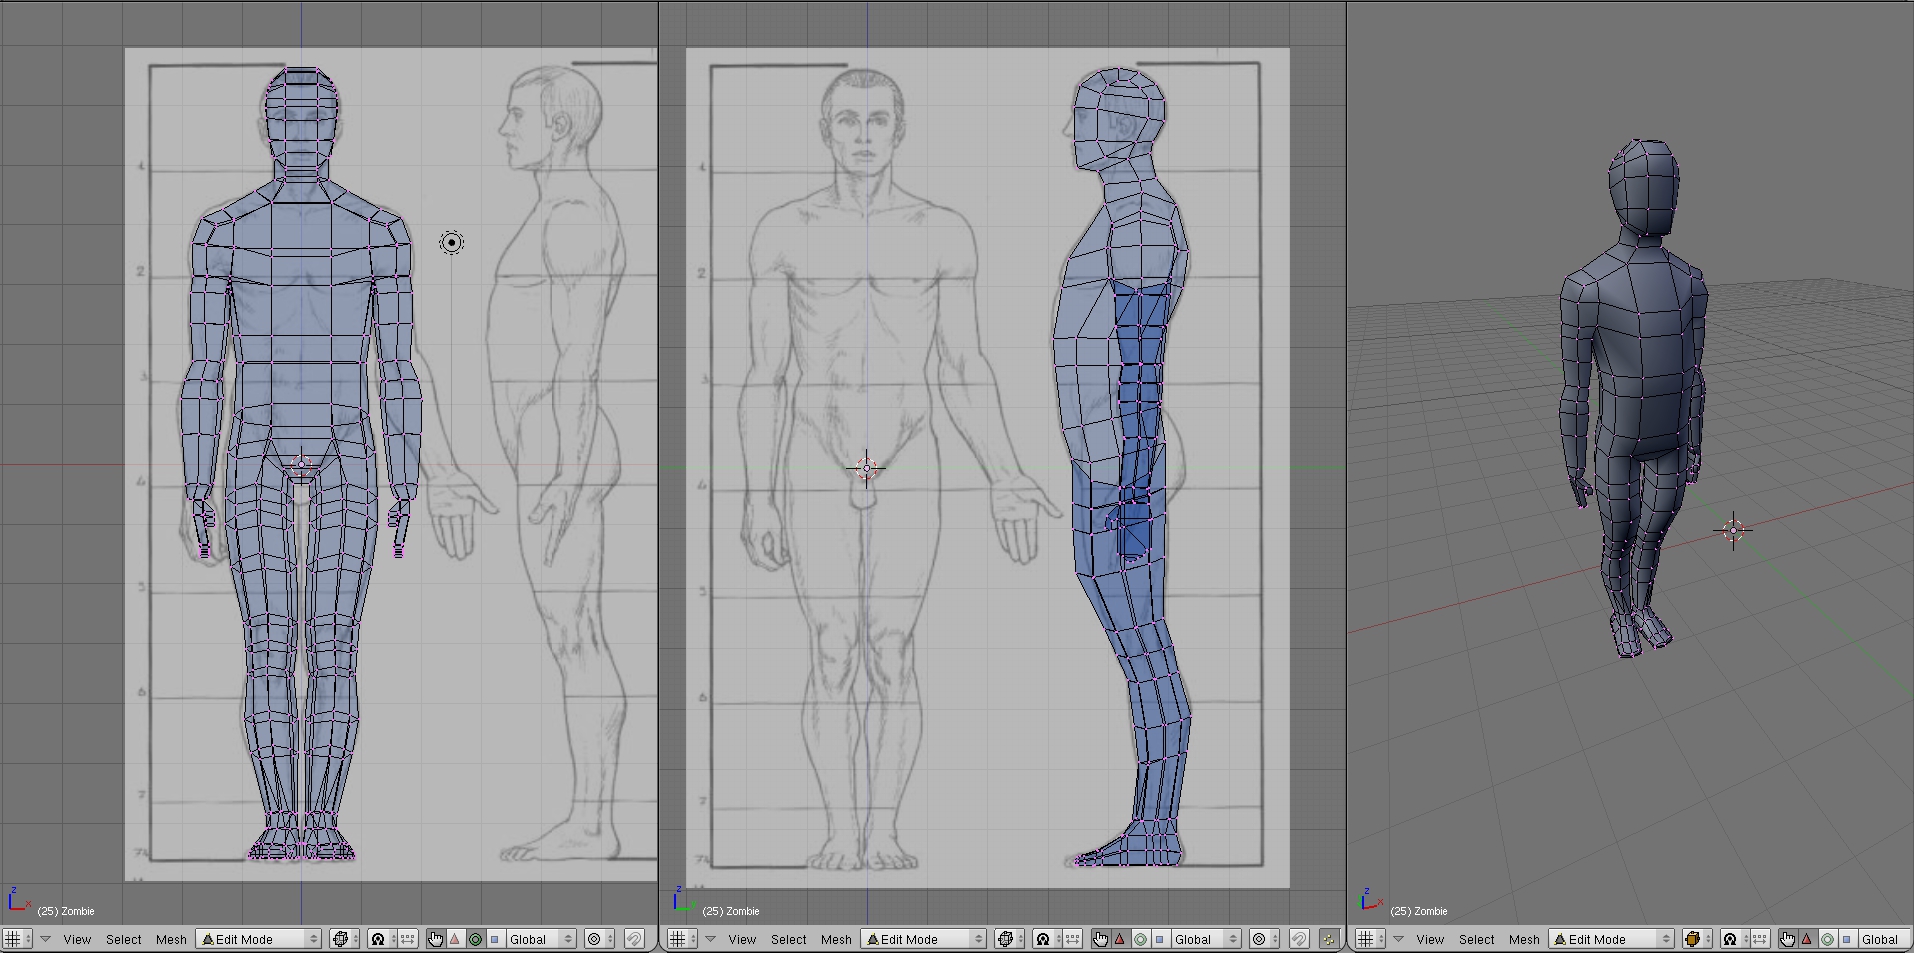The height and width of the screenshot is (953, 1914).
Task: Toggle the 3D manipulator hand in left viewport
Action: coord(435,939)
